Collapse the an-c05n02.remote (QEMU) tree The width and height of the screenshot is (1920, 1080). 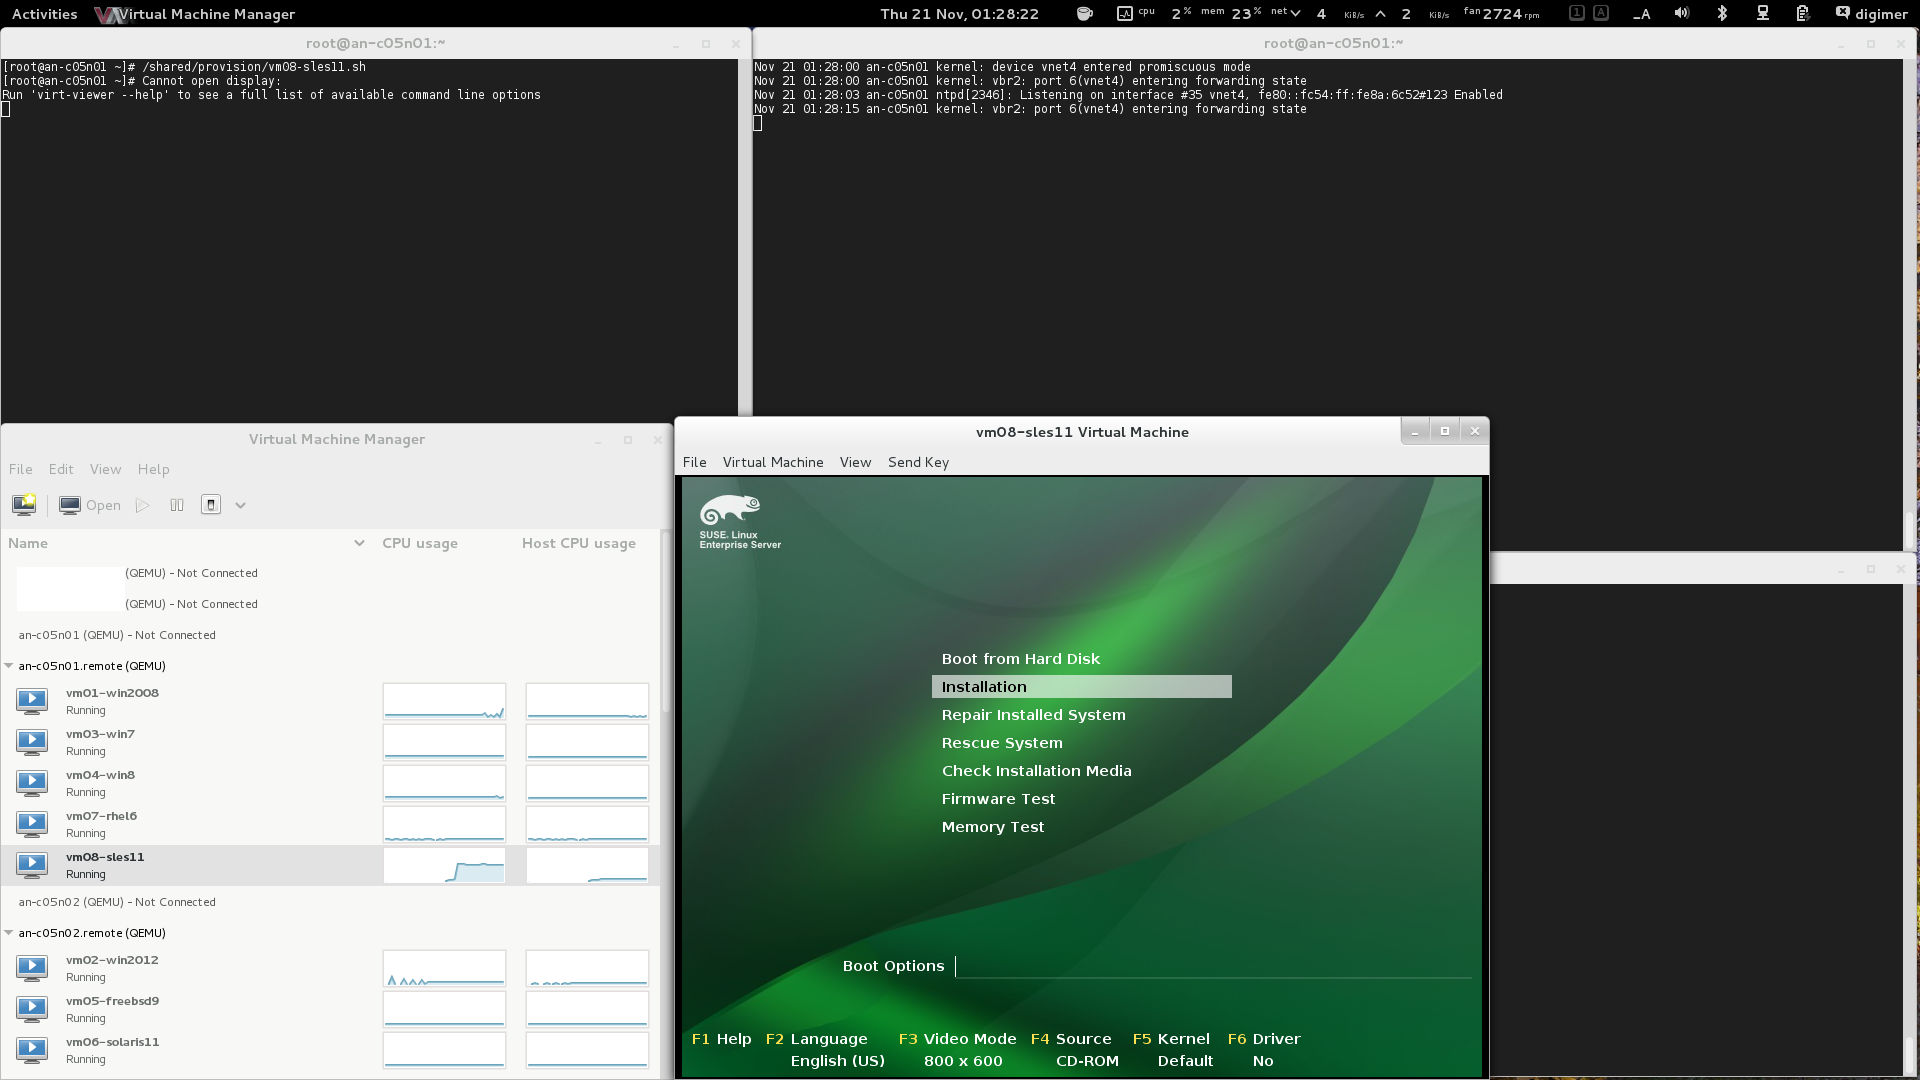[x=9, y=933]
